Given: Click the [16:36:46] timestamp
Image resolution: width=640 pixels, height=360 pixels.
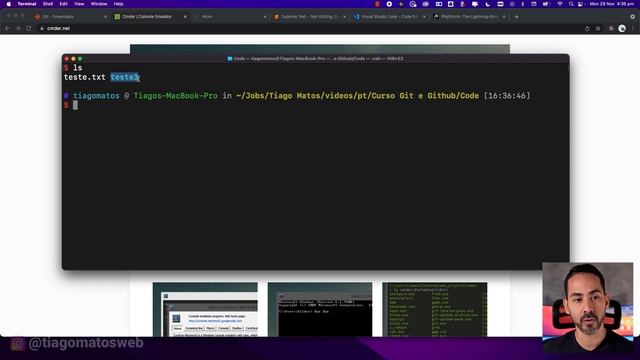Looking at the screenshot, I should point(507,96).
